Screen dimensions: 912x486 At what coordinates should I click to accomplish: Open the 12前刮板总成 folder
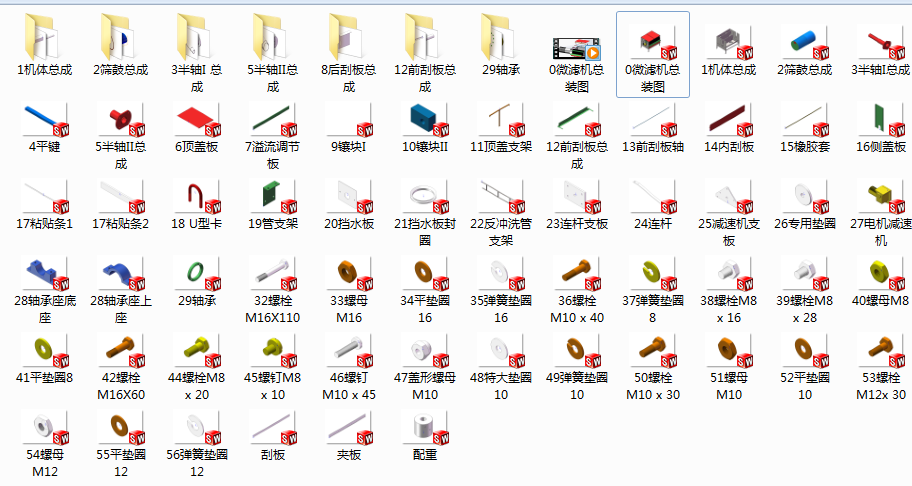coord(425,53)
